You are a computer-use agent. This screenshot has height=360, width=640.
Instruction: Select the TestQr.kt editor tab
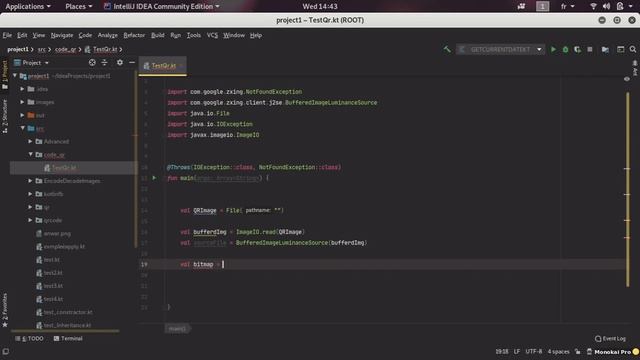coord(163,65)
